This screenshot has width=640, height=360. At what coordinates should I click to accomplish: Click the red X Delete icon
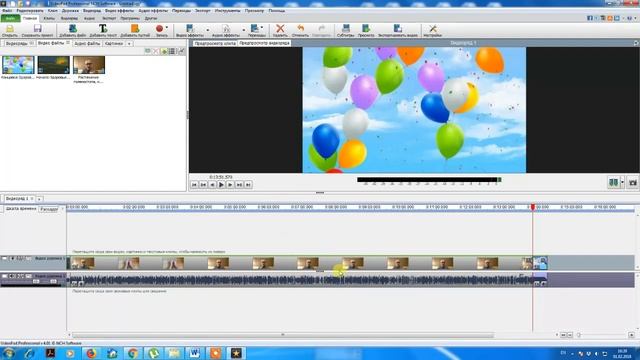click(280, 28)
